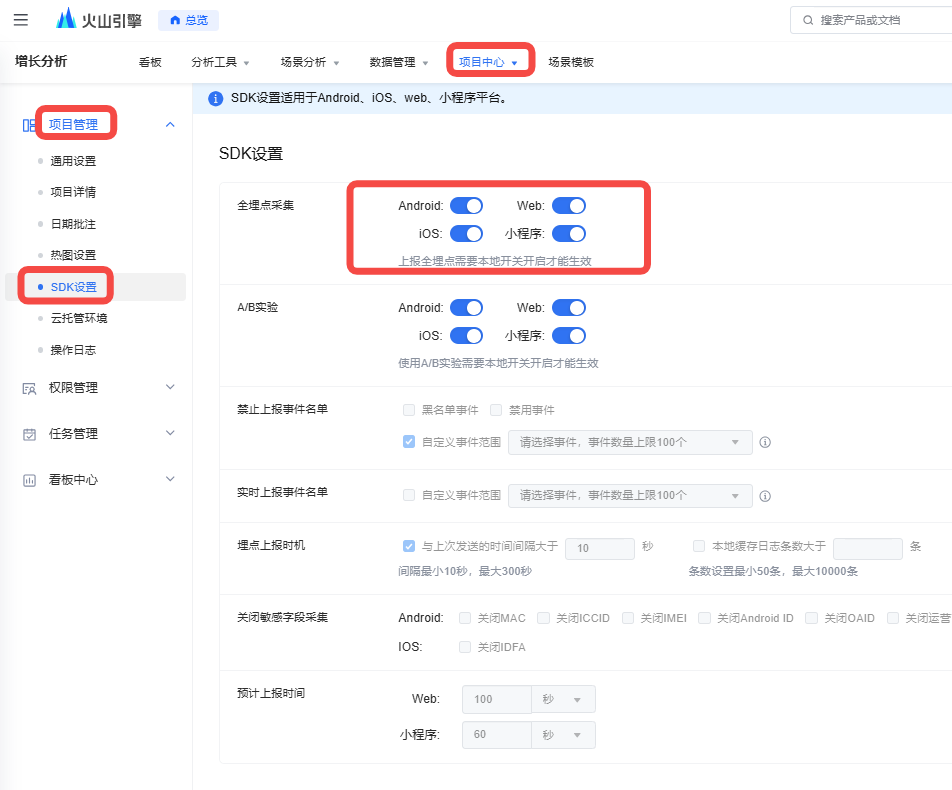Open the 场景模板 top navigation tab
952x790 pixels.
571,62
